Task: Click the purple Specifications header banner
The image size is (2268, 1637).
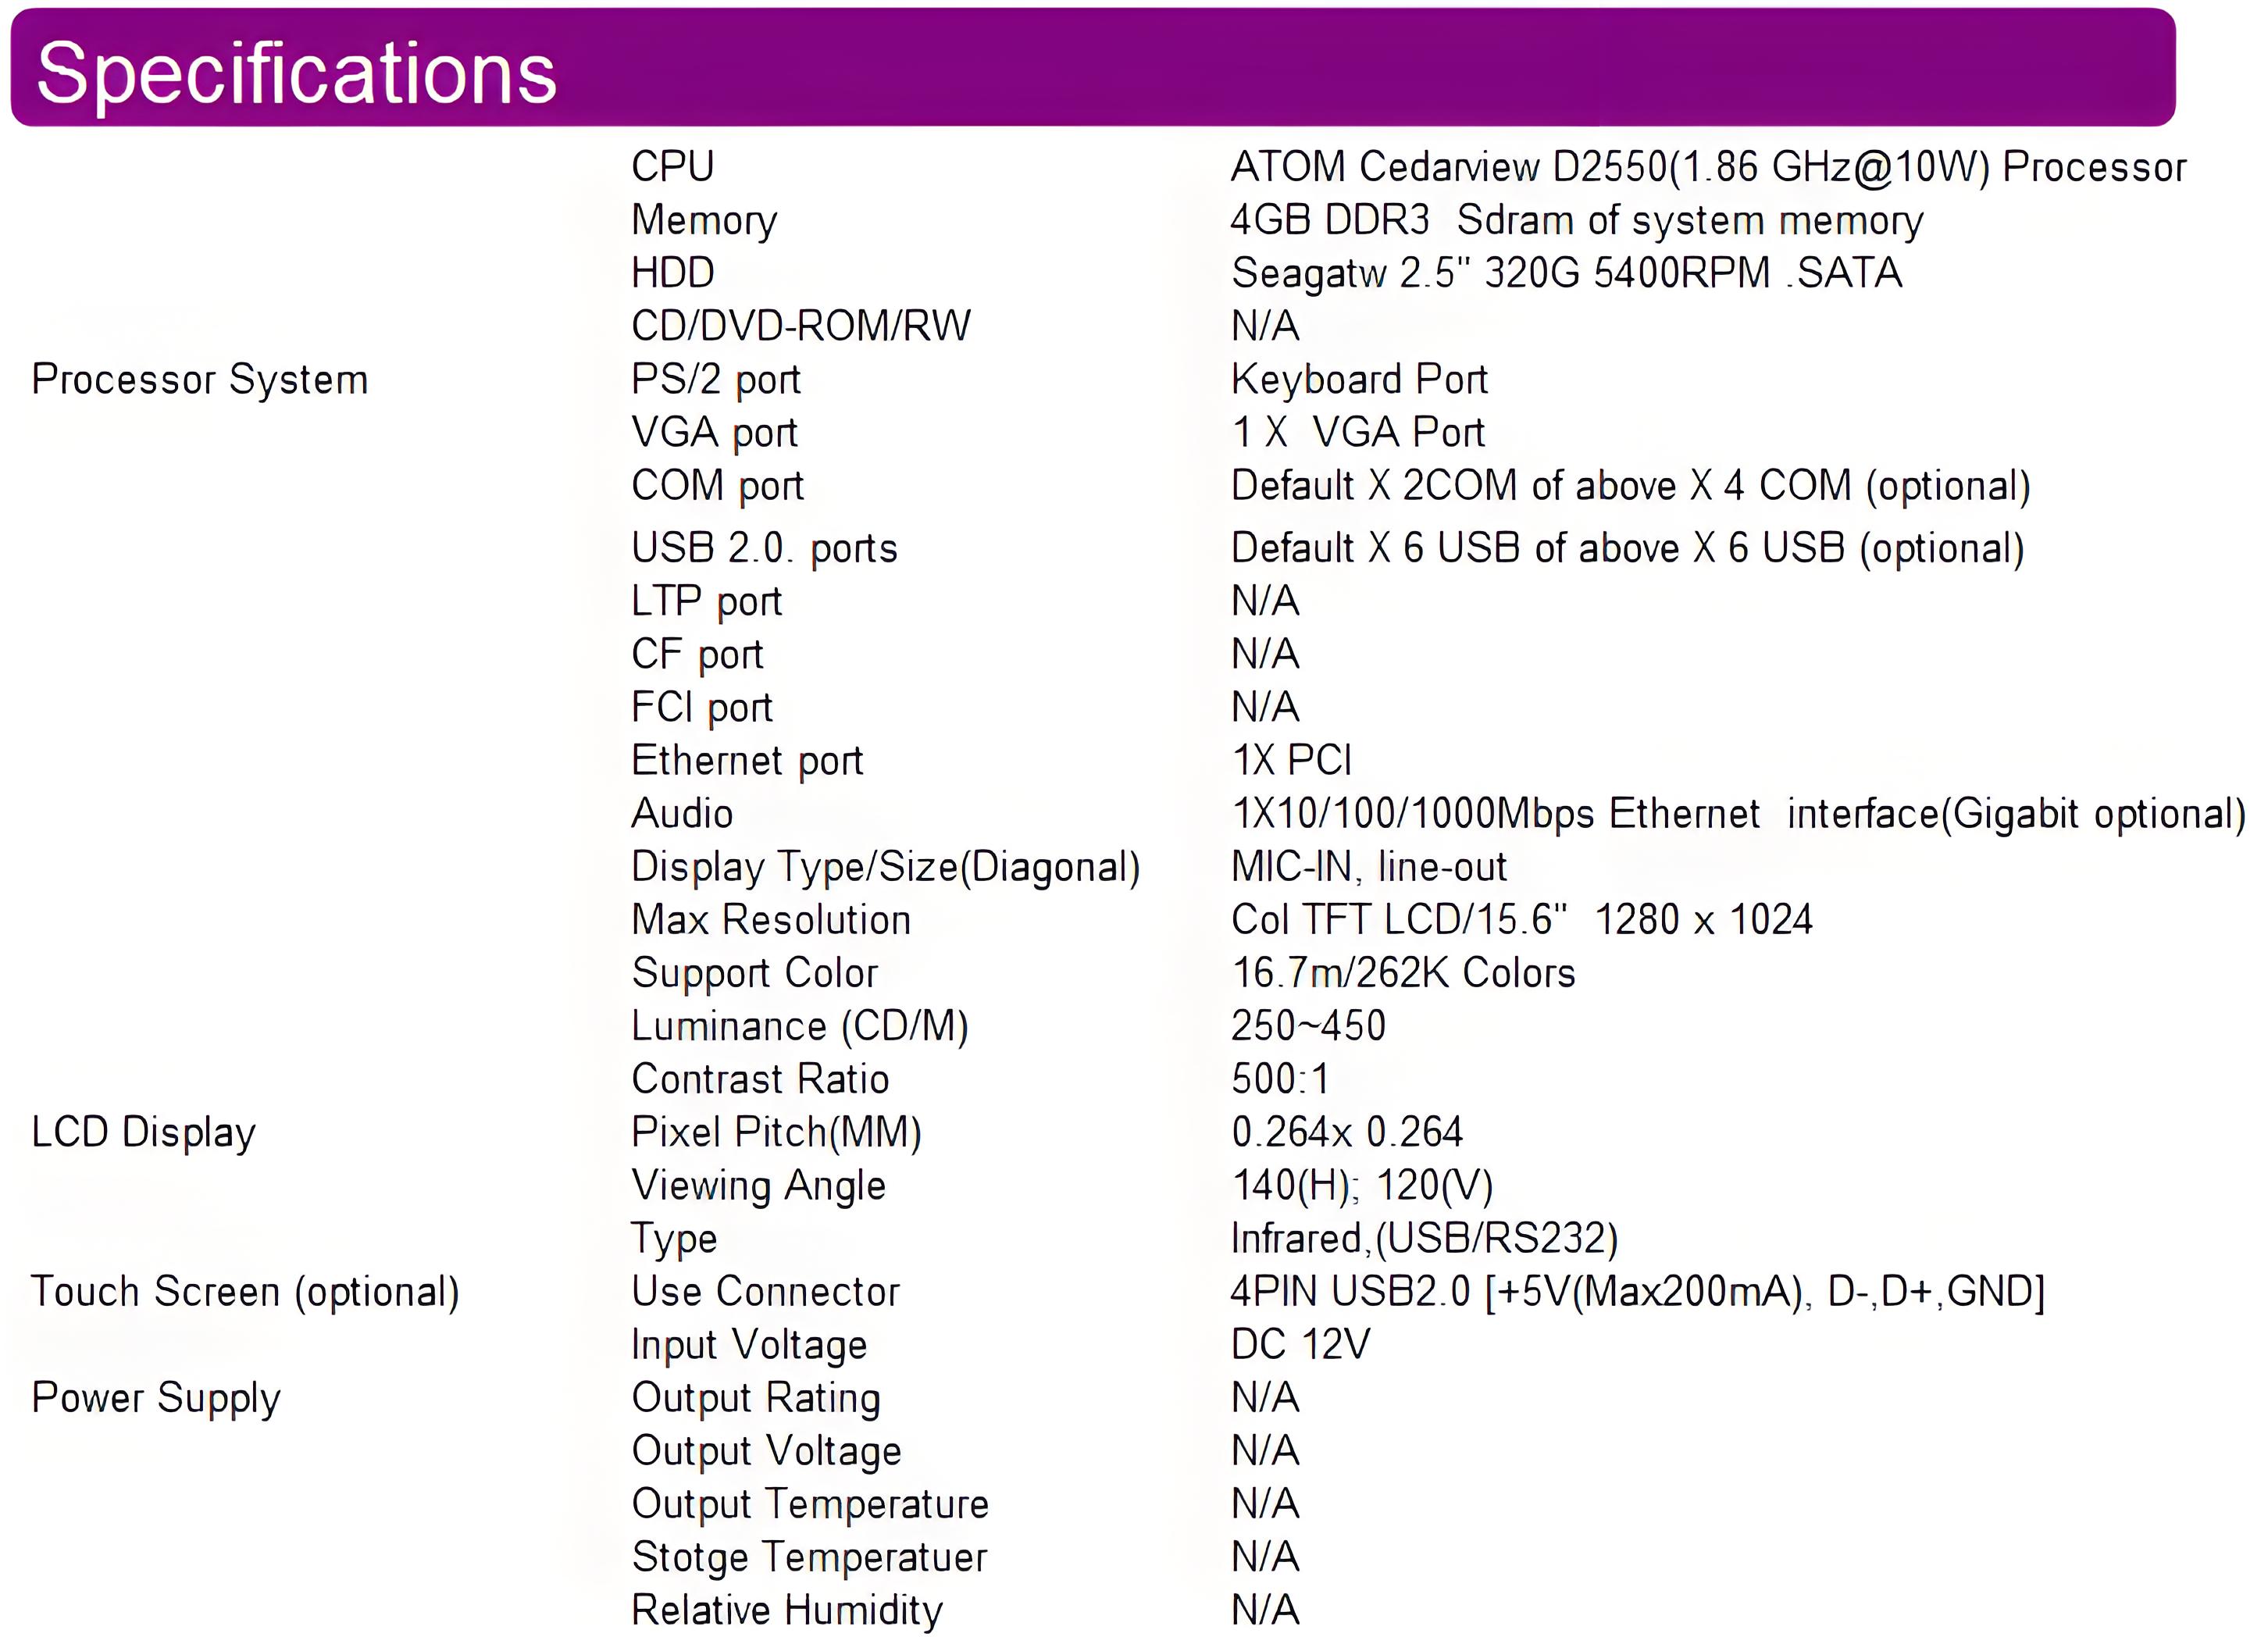Action: 1092,68
